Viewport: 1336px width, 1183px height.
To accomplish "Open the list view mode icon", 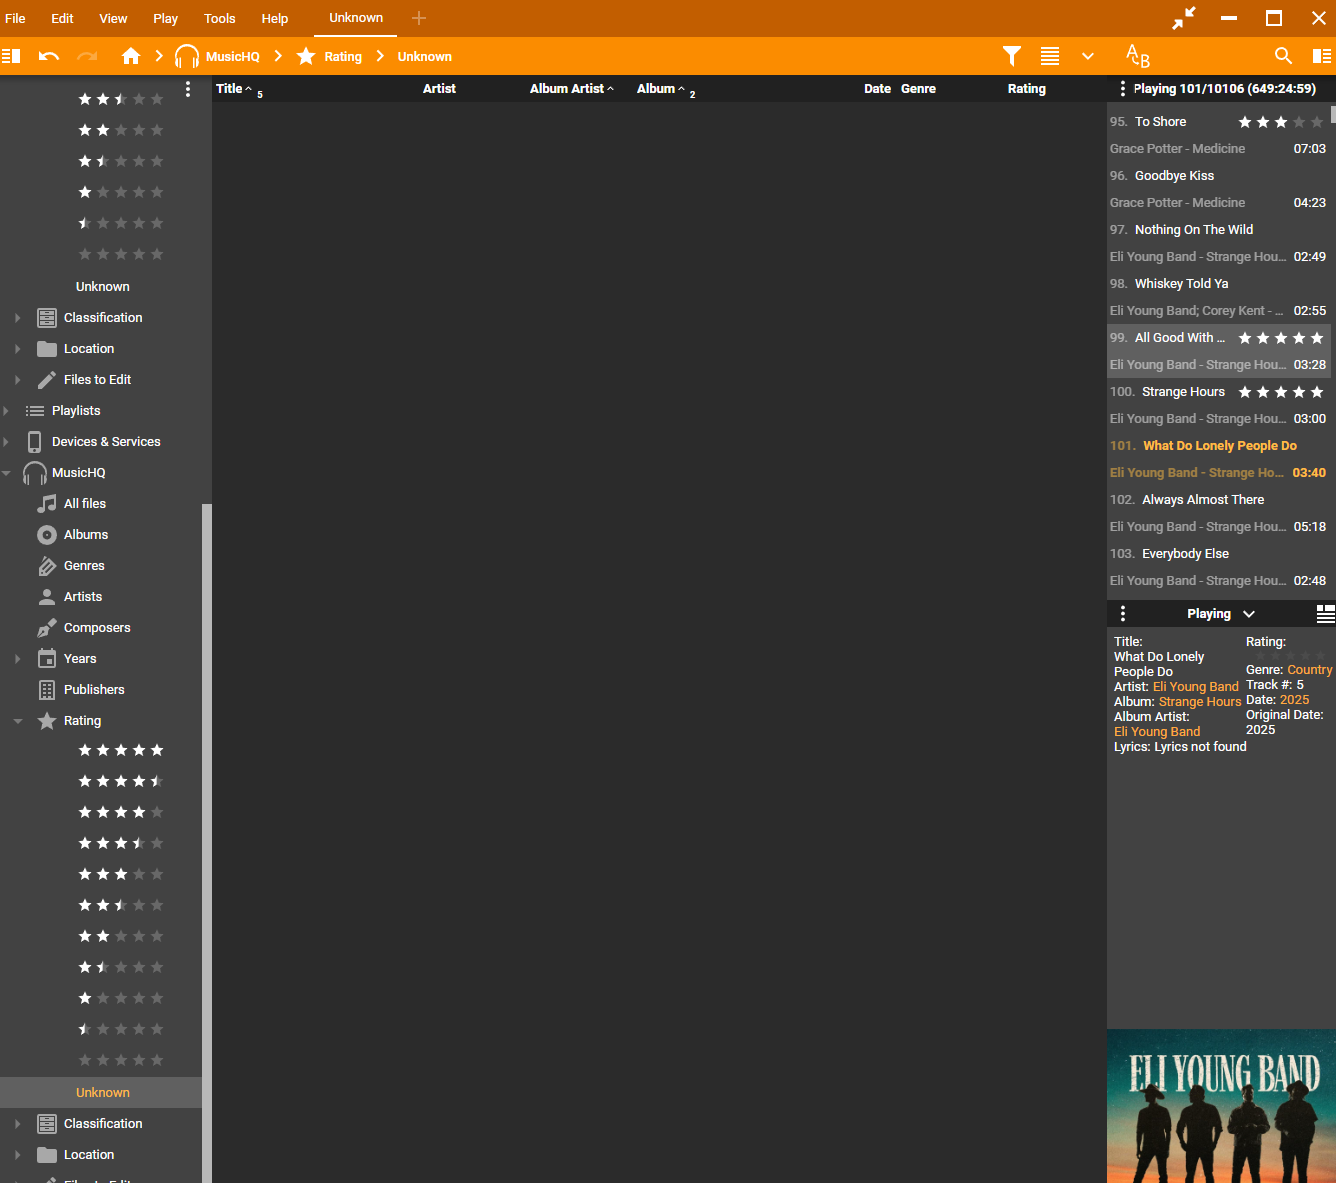I will click(x=1050, y=56).
